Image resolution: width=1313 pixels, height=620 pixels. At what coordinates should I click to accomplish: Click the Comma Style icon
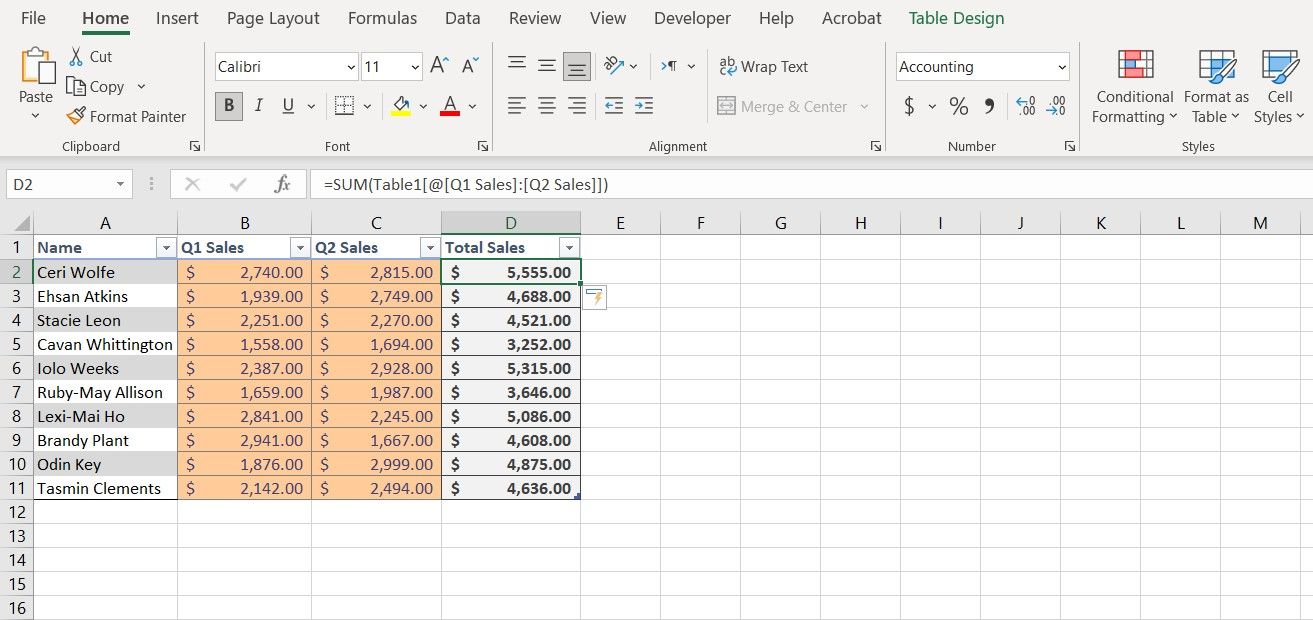click(x=988, y=106)
